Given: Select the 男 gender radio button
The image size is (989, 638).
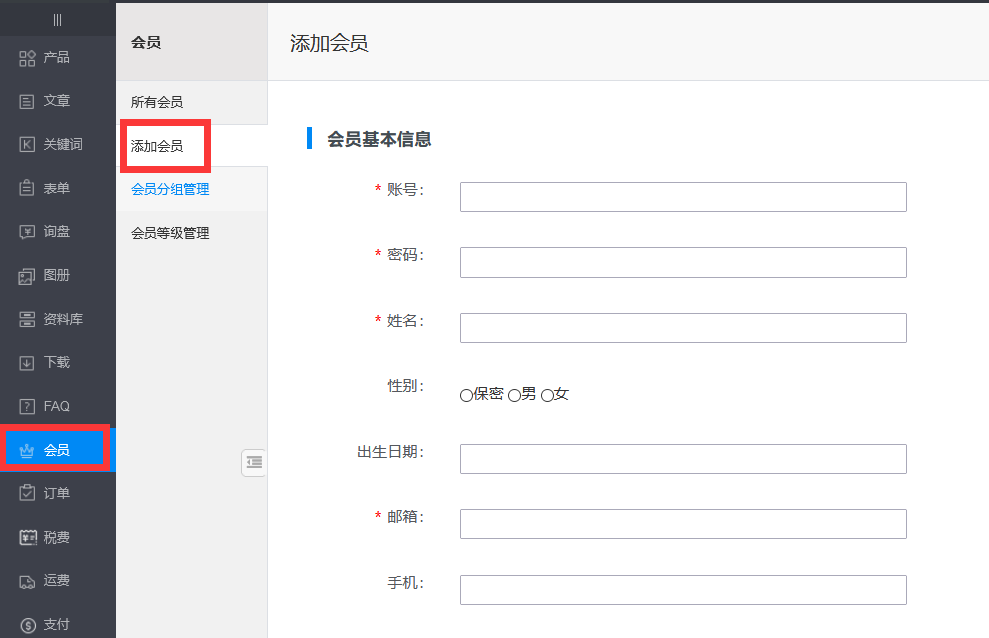Looking at the screenshot, I should pyautogui.click(x=515, y=395).
